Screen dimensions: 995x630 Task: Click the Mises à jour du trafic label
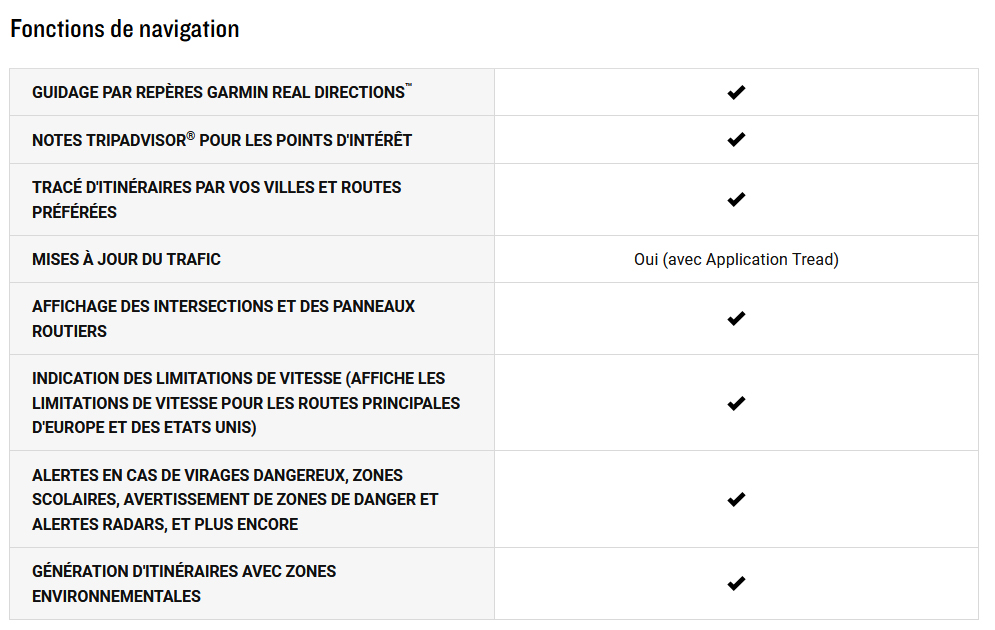point(126,259)
